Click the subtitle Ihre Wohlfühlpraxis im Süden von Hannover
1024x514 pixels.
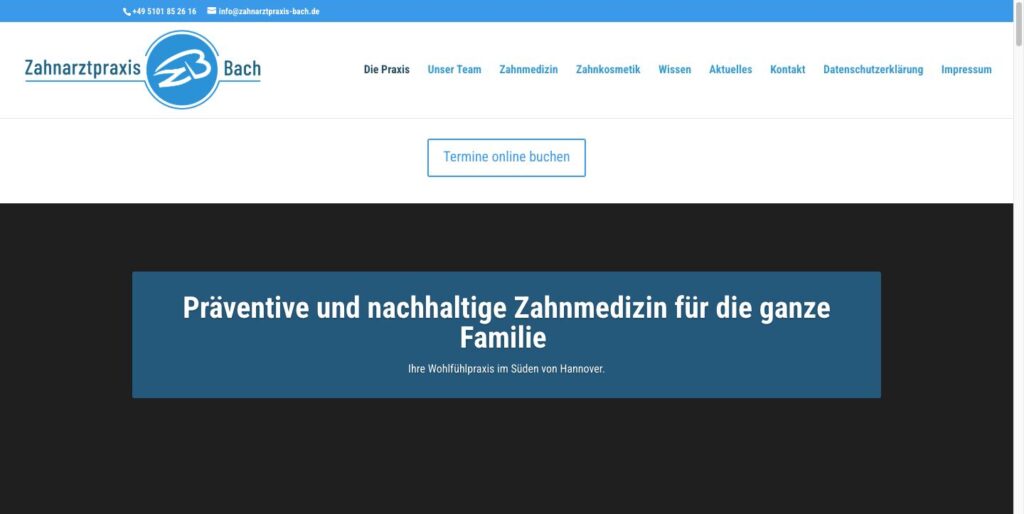506,369
